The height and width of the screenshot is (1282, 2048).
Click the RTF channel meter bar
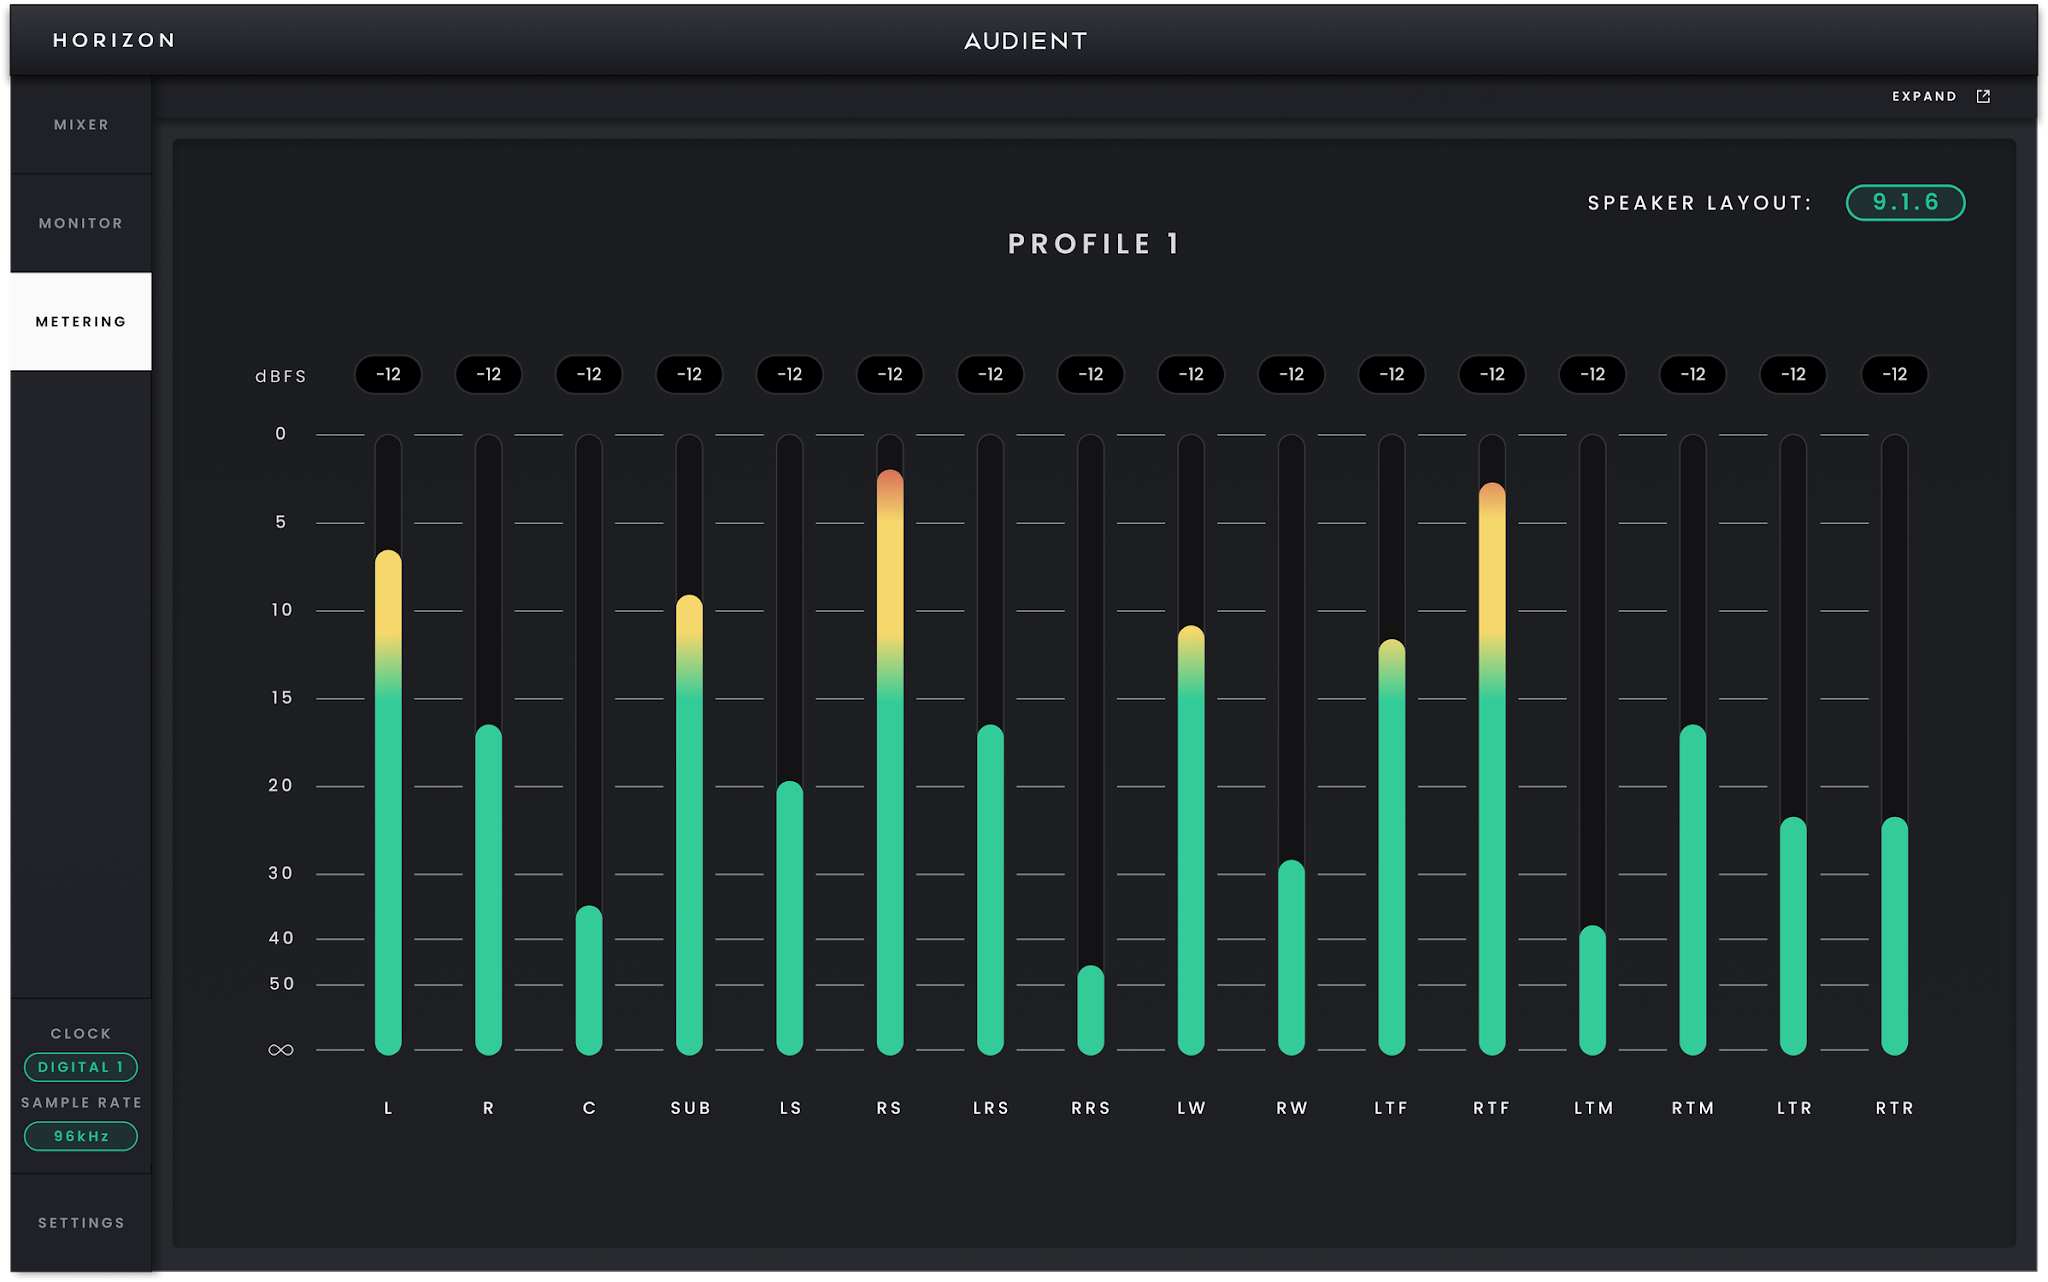(1492, 744)
